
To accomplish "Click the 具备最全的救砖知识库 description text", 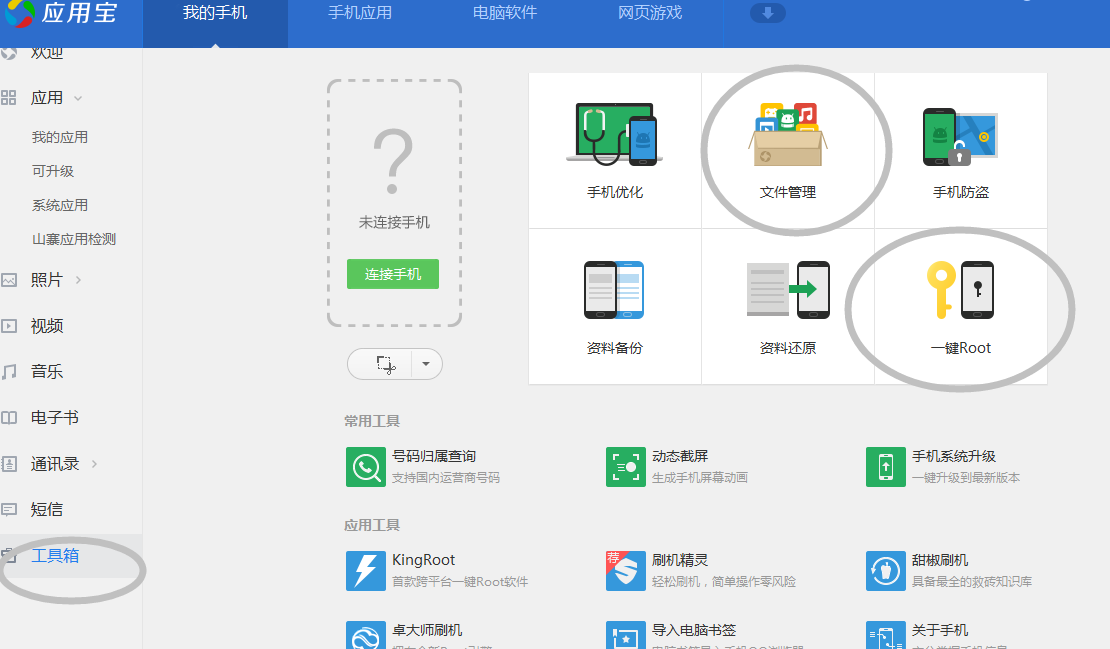I will point(972,582).
